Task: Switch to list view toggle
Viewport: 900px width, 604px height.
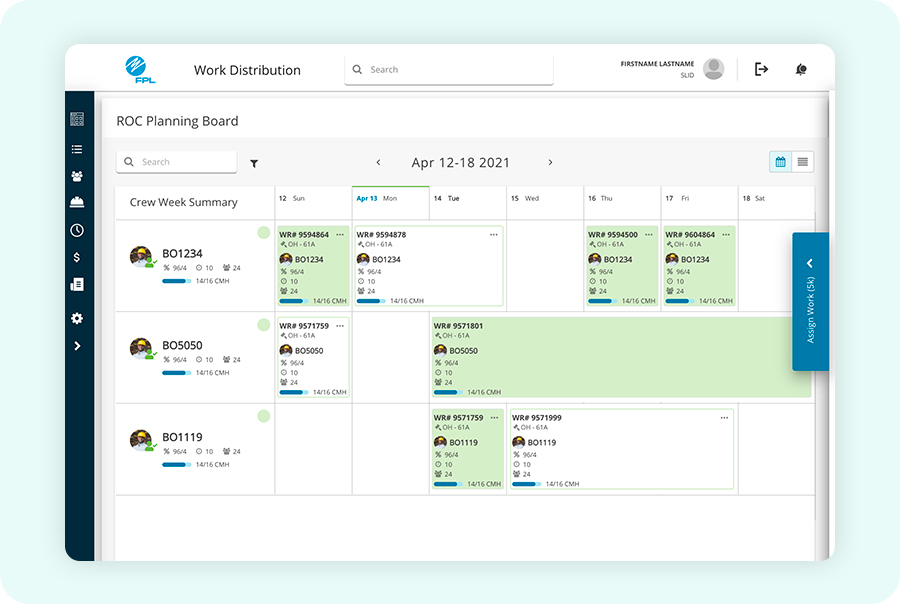Action: point(802,162)
